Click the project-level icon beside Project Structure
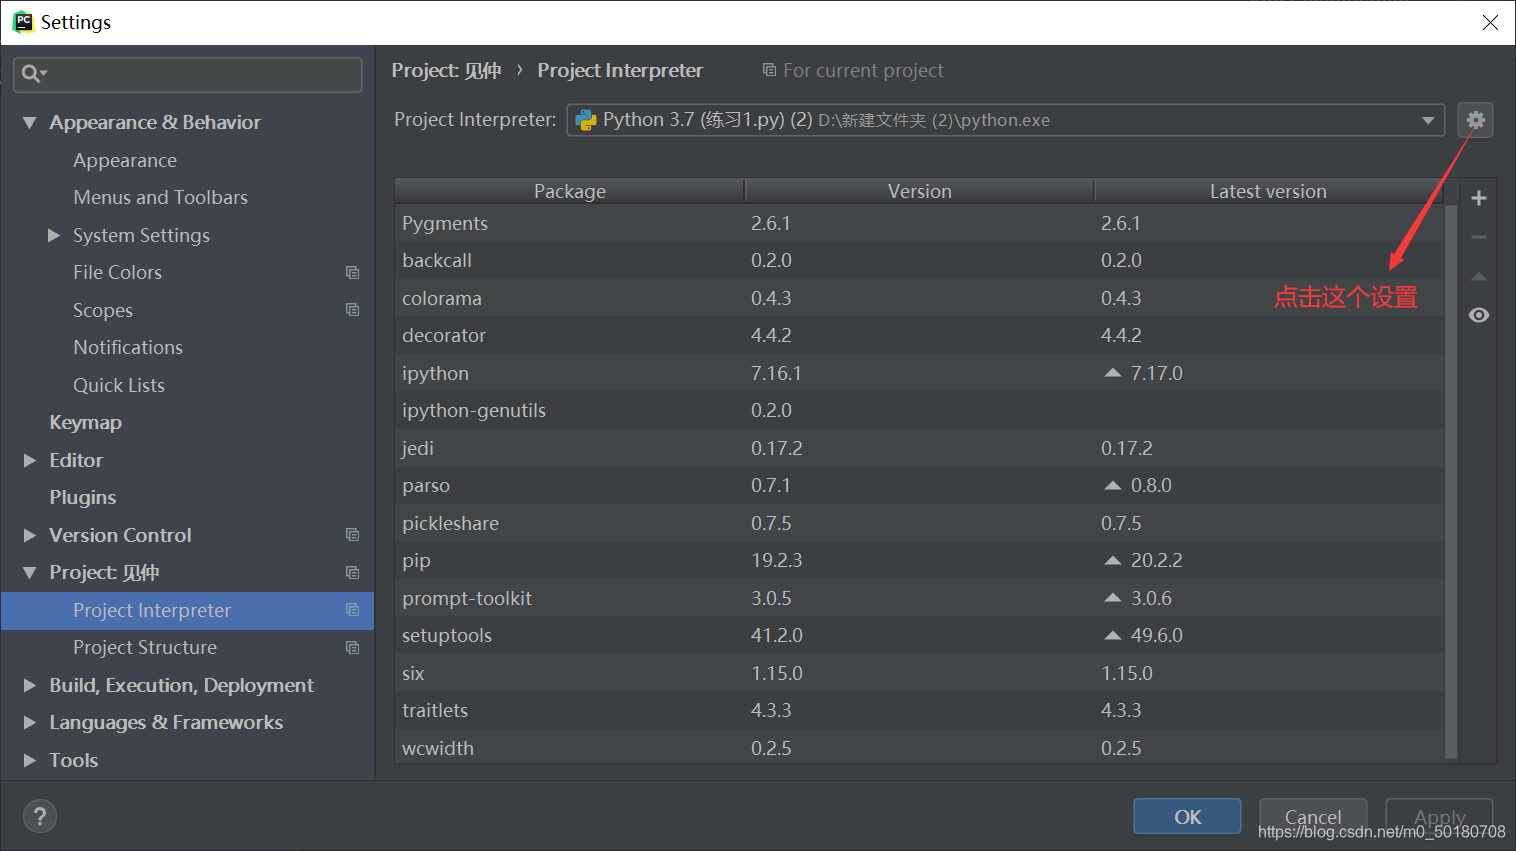 352,647
